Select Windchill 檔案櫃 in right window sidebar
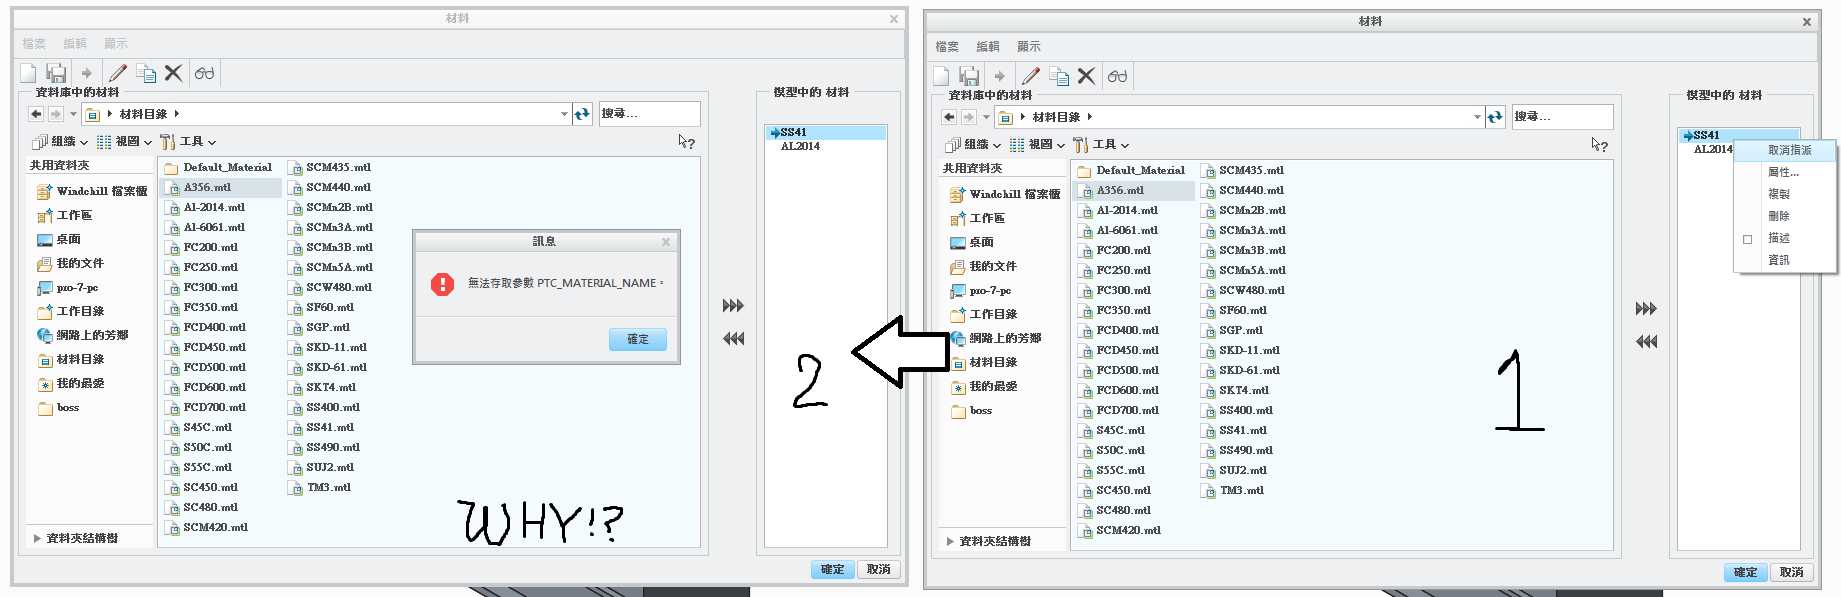 click(x=1005, y=194)
